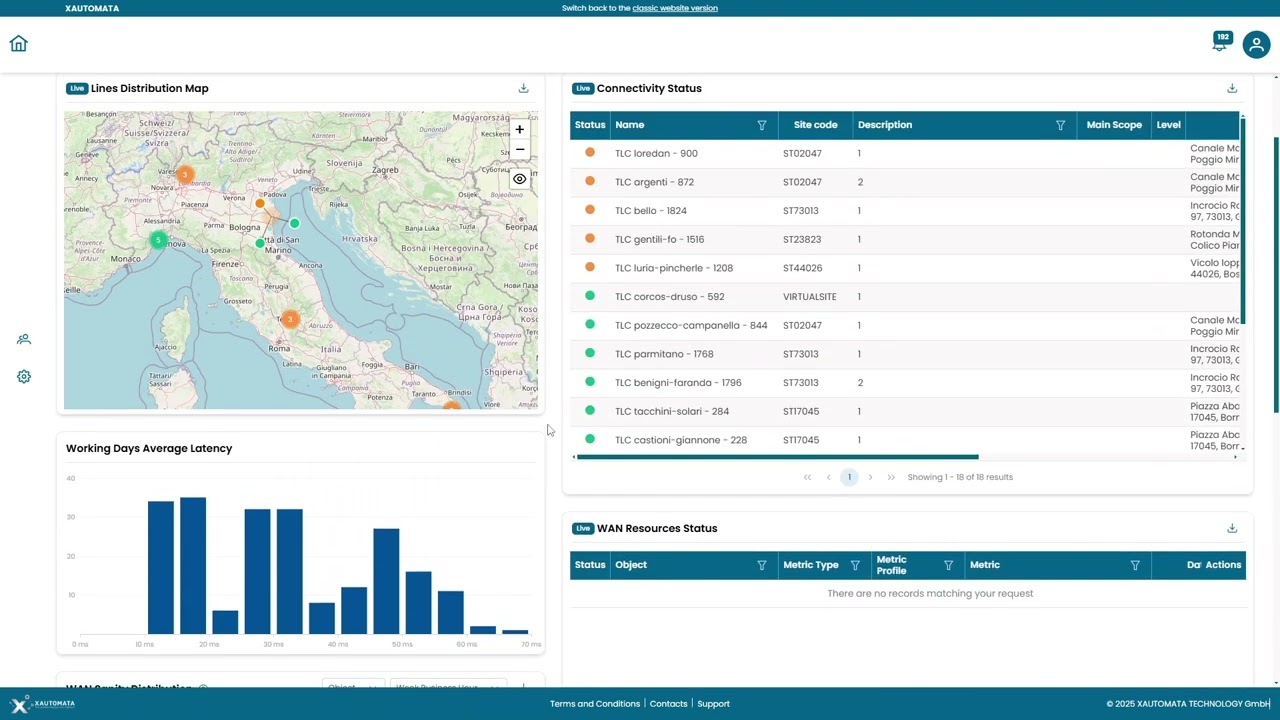Click the orange marker near Padova

tap(260, 203)
